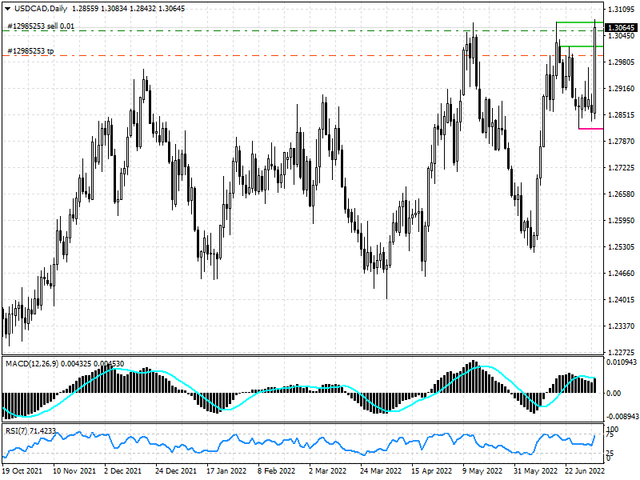Click MACD scale value 0.010943
The image size is (640, 480).
[x=622, y=362]
